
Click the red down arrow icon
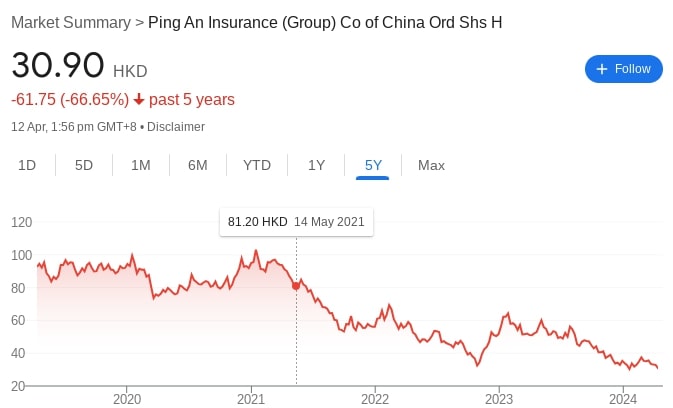[x=139, y=100]
